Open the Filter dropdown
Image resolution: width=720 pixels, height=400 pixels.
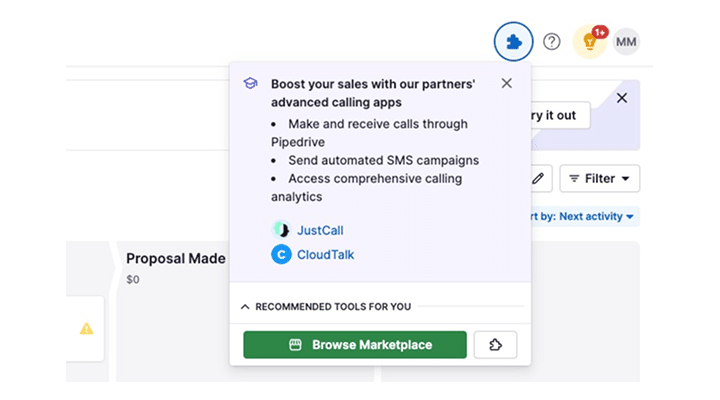(x=599, y=178)
